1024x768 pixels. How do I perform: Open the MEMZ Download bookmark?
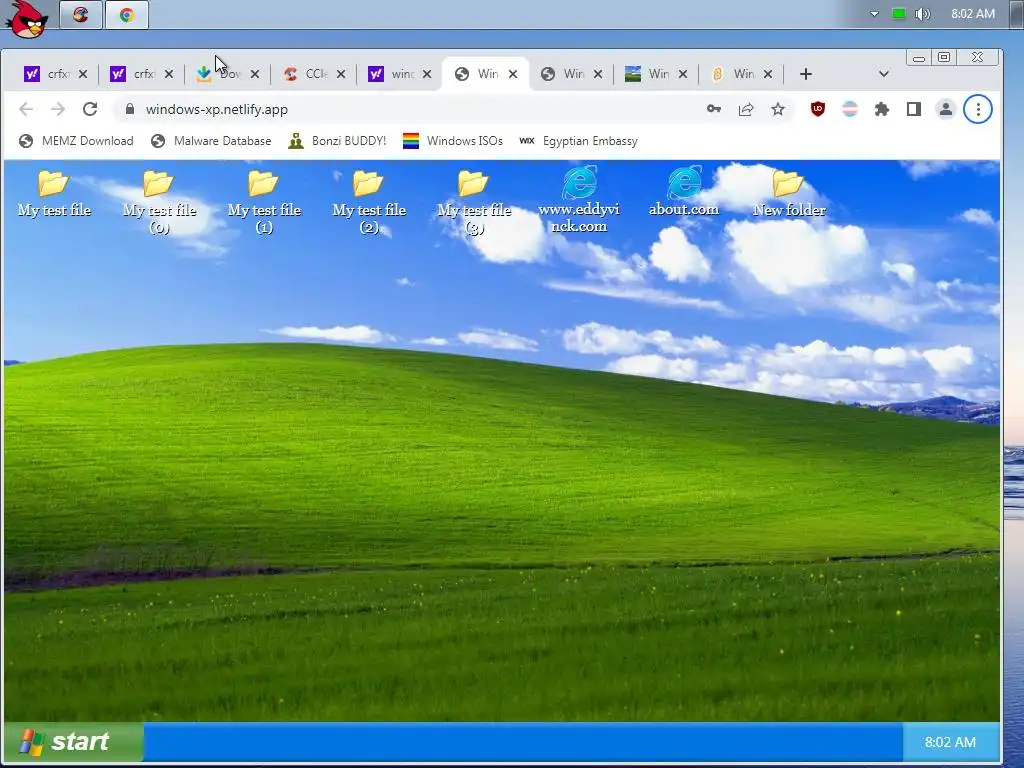pyautogui.click(x=76, y=141)
